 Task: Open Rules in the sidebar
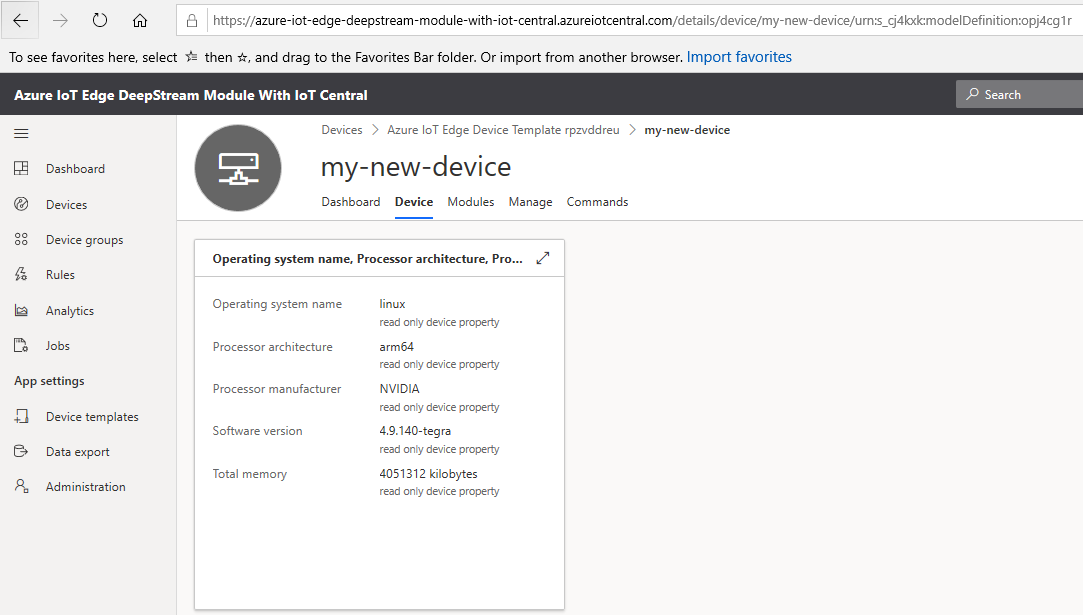60,274
